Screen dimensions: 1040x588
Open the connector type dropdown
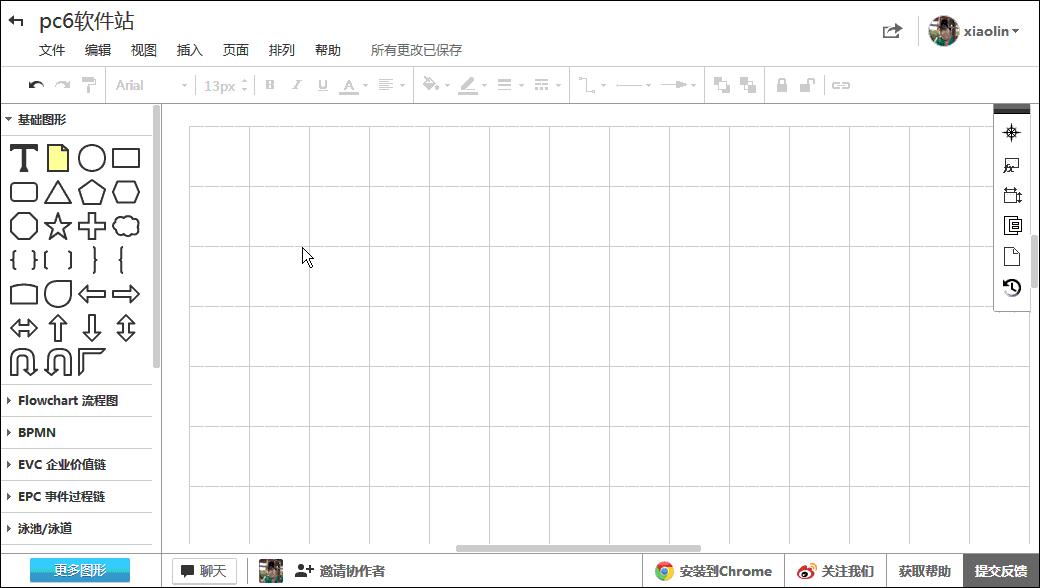coord(592,85)
